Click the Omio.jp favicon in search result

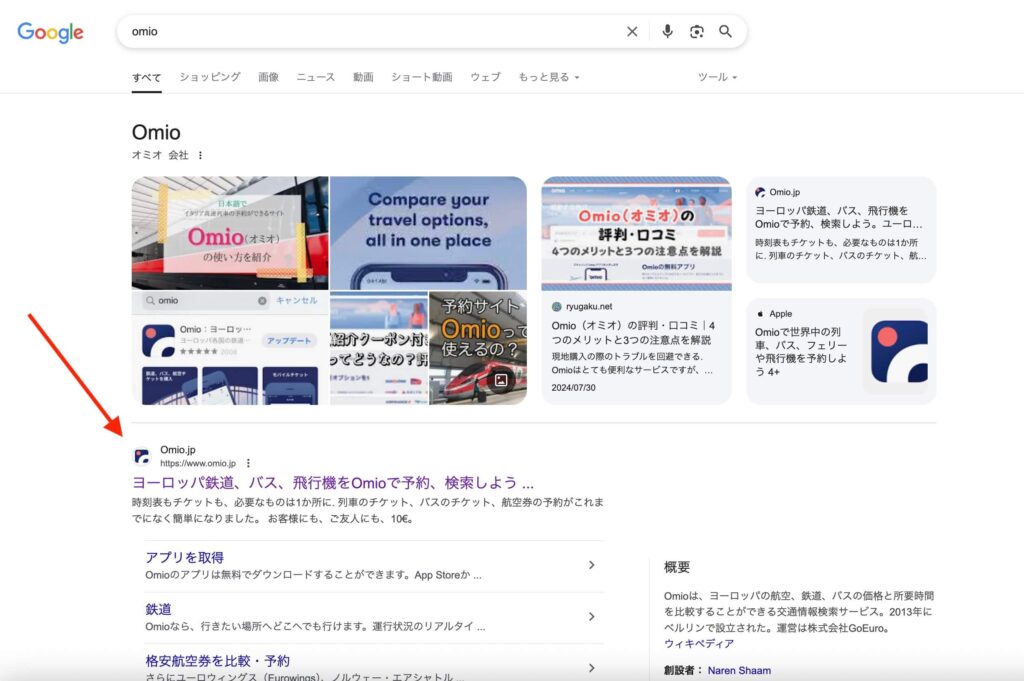pos(142,457)
